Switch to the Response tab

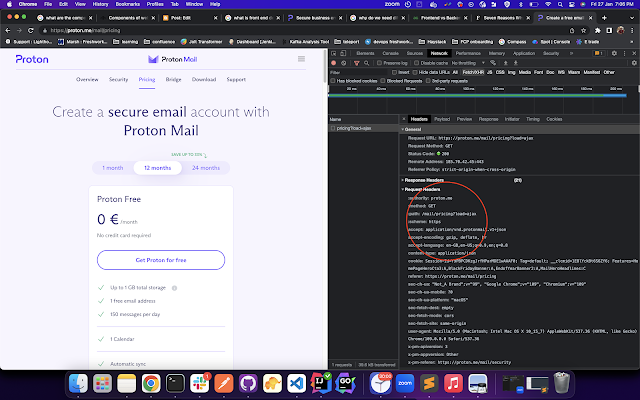click(x=488, y=119)
